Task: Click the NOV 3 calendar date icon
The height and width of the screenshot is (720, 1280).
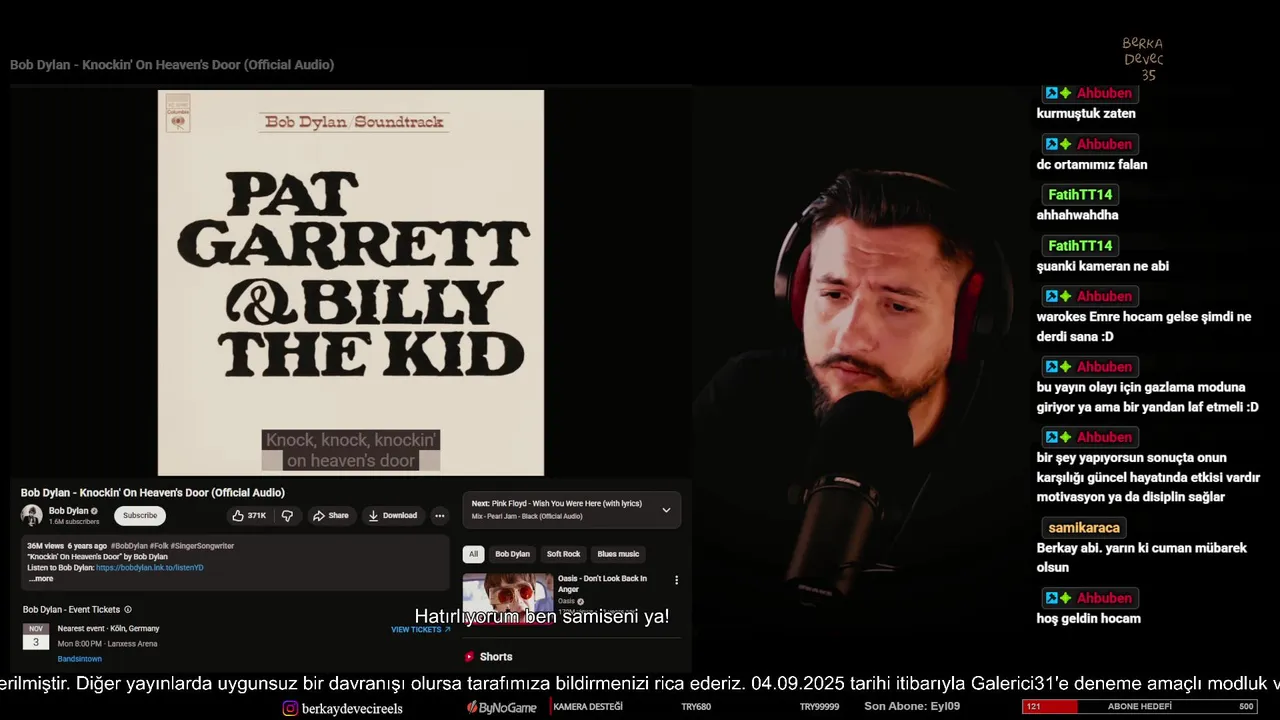Action: pos(36,636)
